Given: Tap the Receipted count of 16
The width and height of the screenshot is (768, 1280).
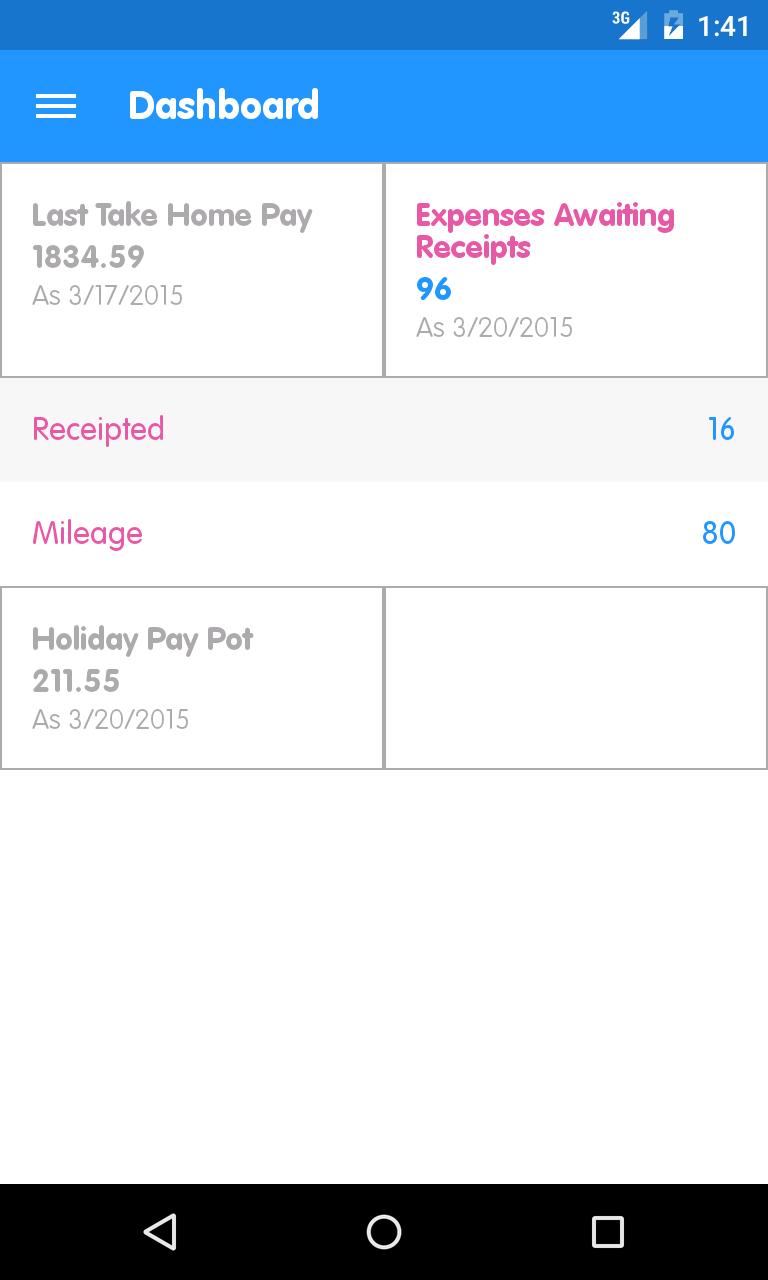Looking at the screenshot, I should (721, 429).
